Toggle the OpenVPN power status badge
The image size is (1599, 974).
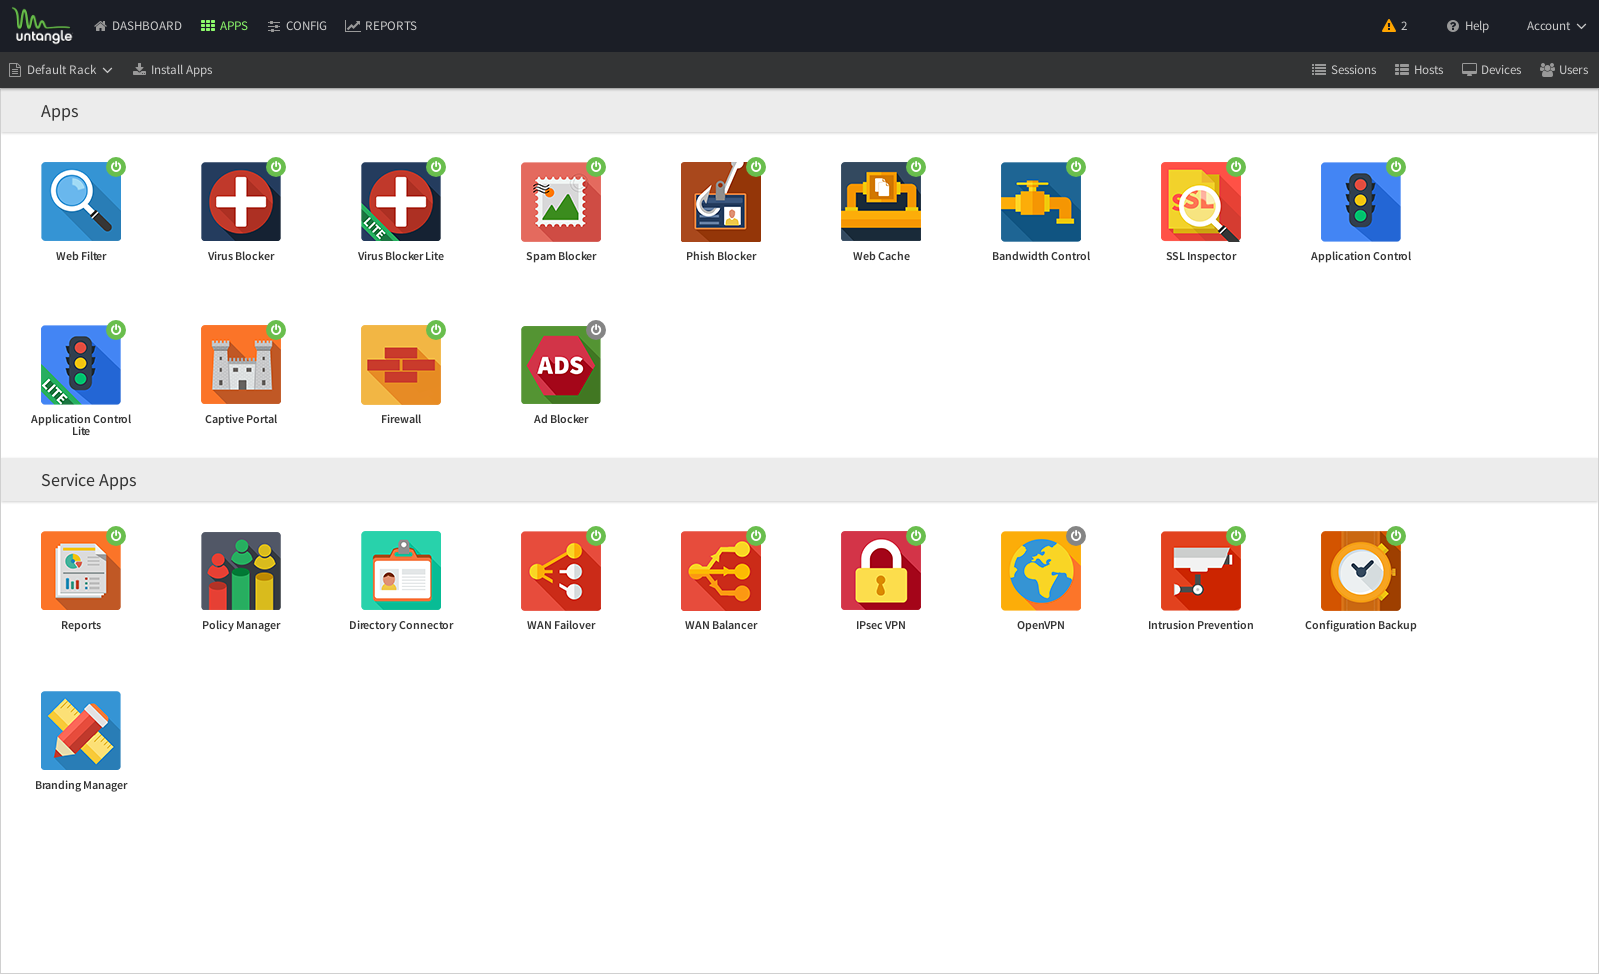click(1076, 535)
